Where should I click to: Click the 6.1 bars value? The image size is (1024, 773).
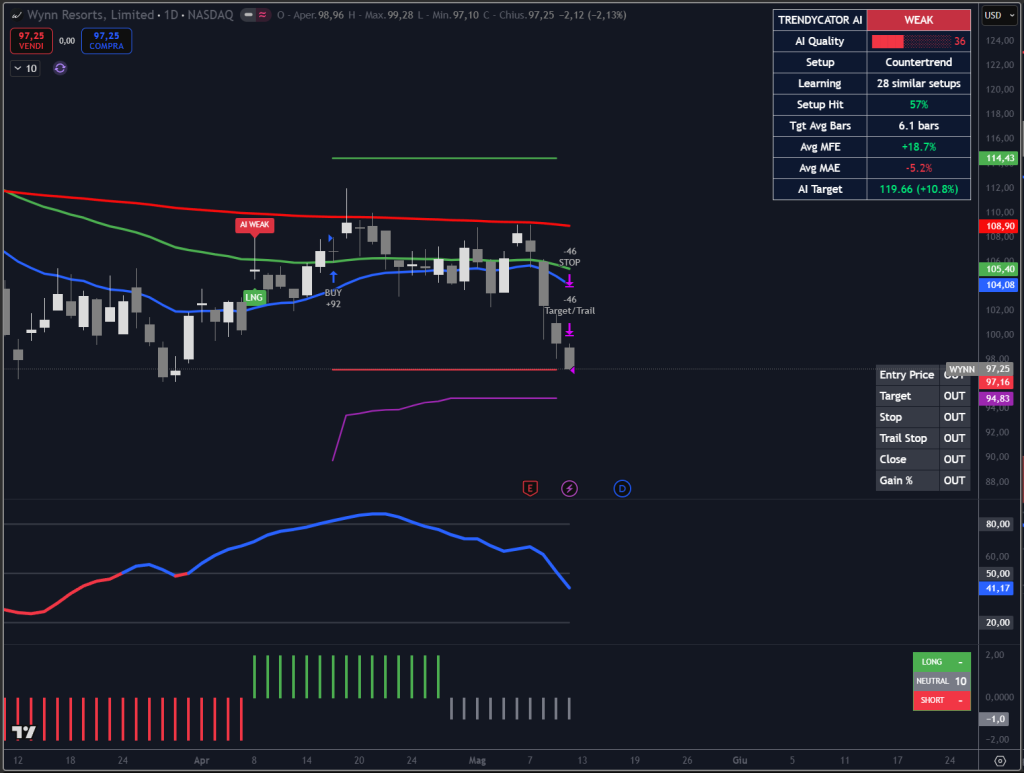tap(918, 125)
